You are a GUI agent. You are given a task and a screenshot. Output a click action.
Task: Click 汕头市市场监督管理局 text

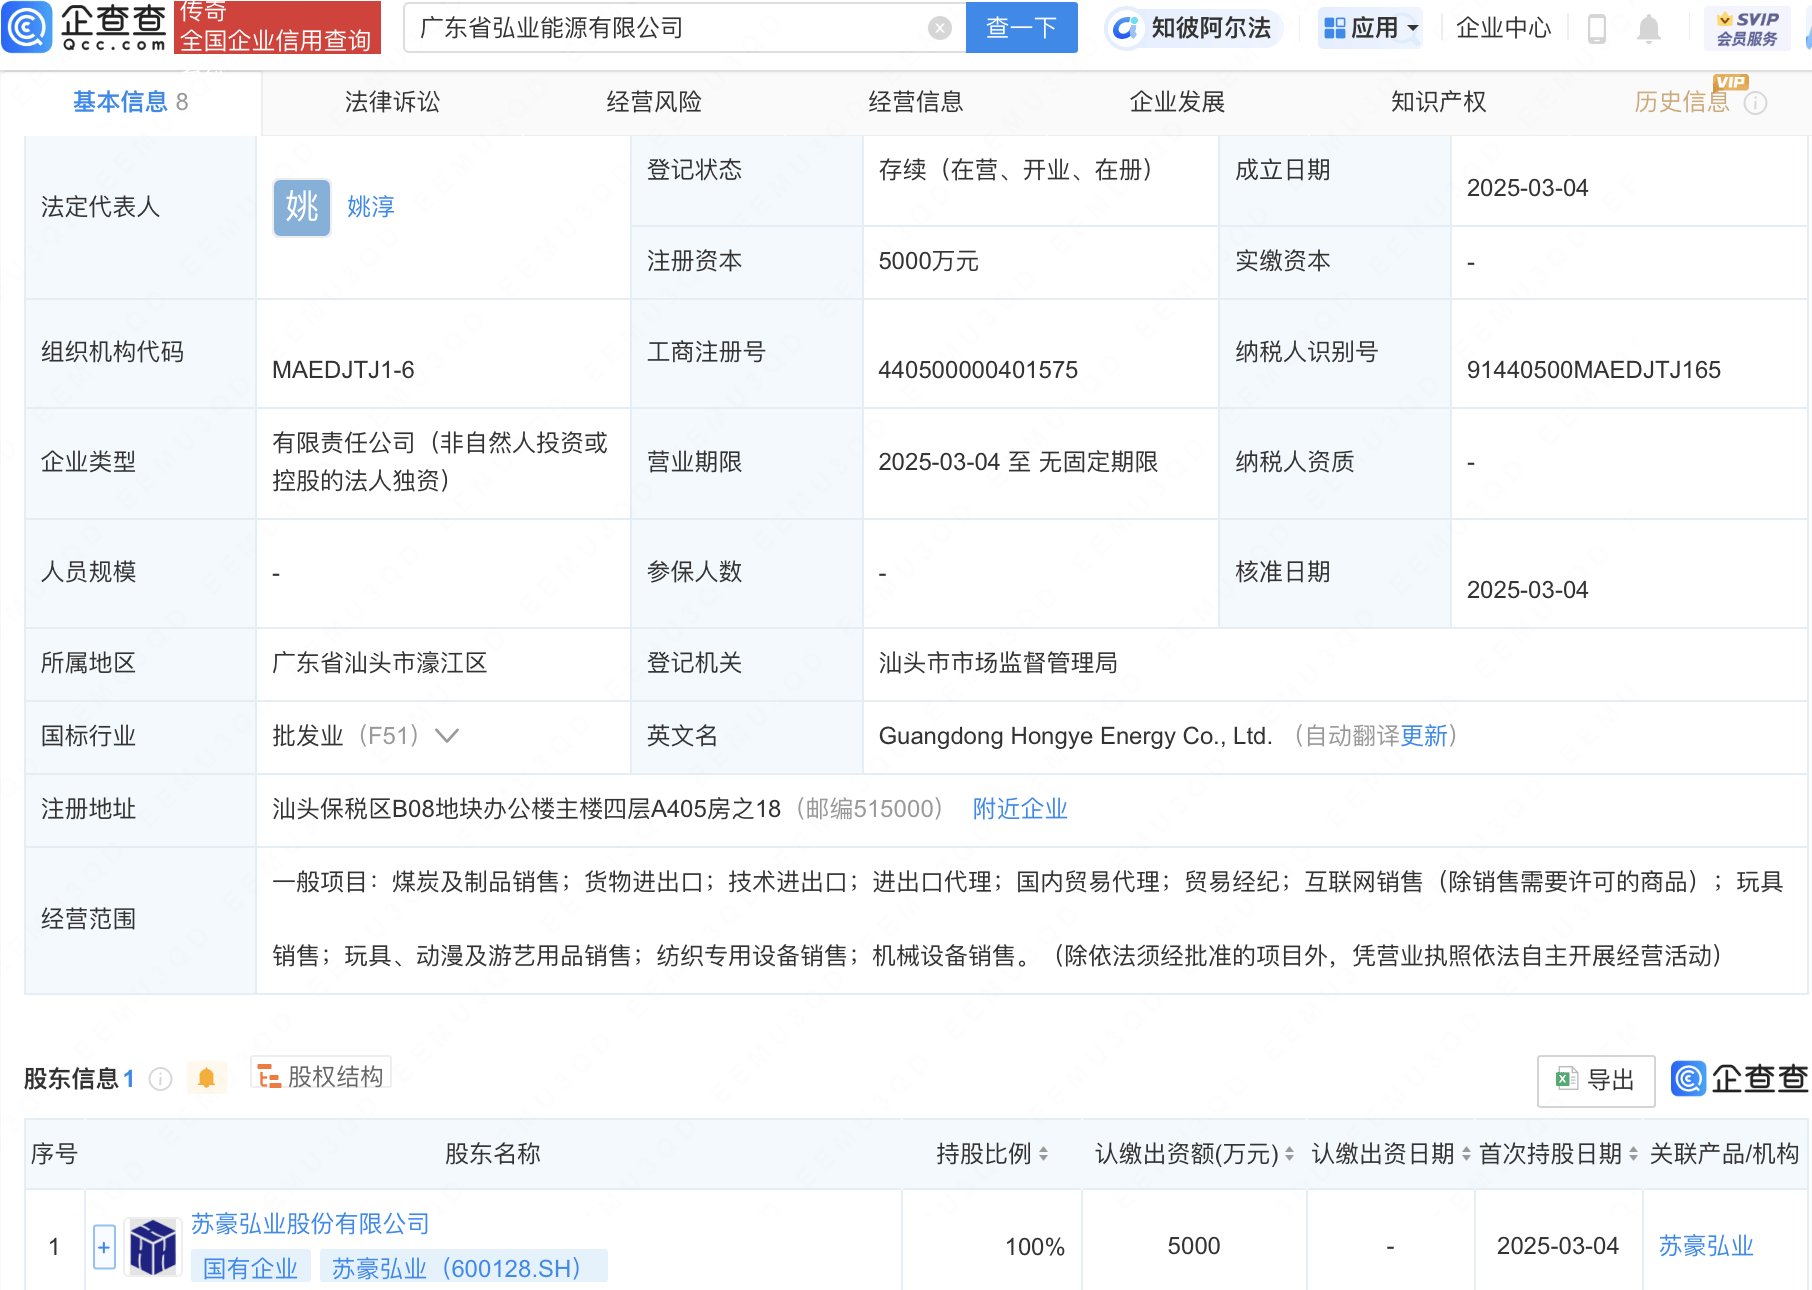pyautogui.click(x=998, y=663)
